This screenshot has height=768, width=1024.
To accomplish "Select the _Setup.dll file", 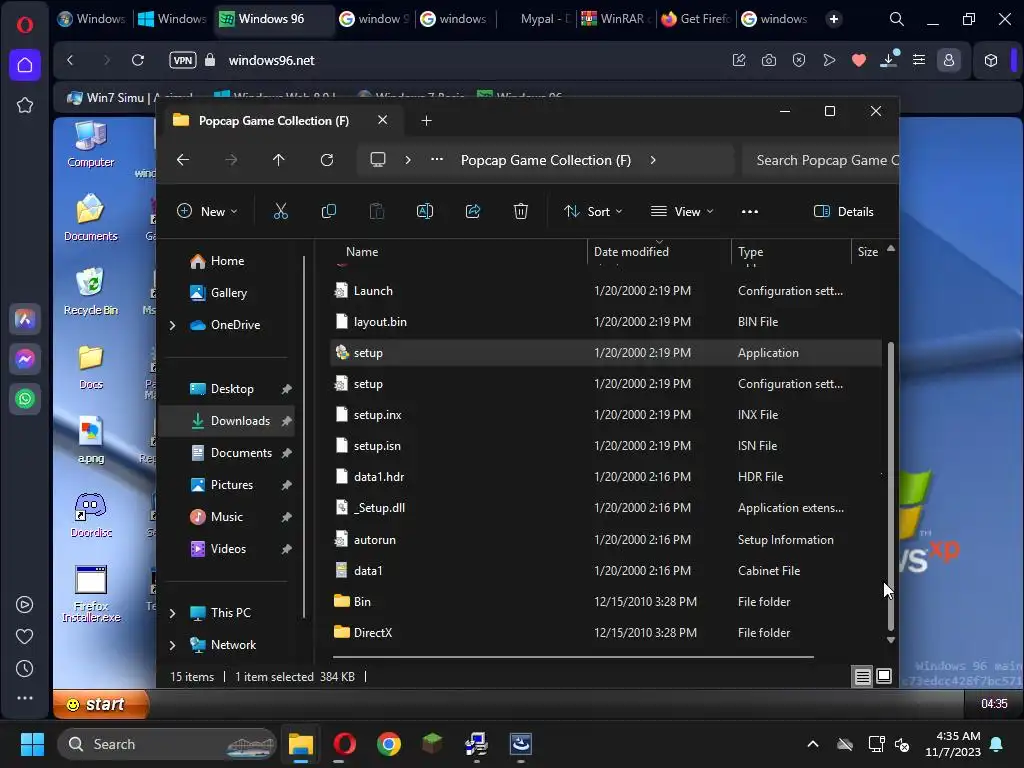I will [606, 508].
